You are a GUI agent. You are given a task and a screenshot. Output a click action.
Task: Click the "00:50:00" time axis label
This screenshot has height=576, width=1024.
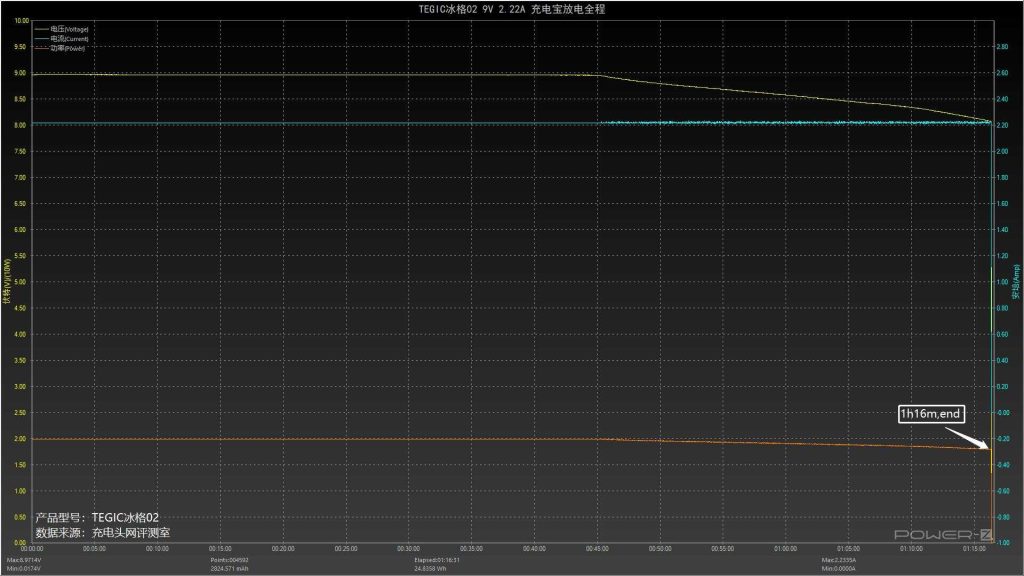click(660, 549)
